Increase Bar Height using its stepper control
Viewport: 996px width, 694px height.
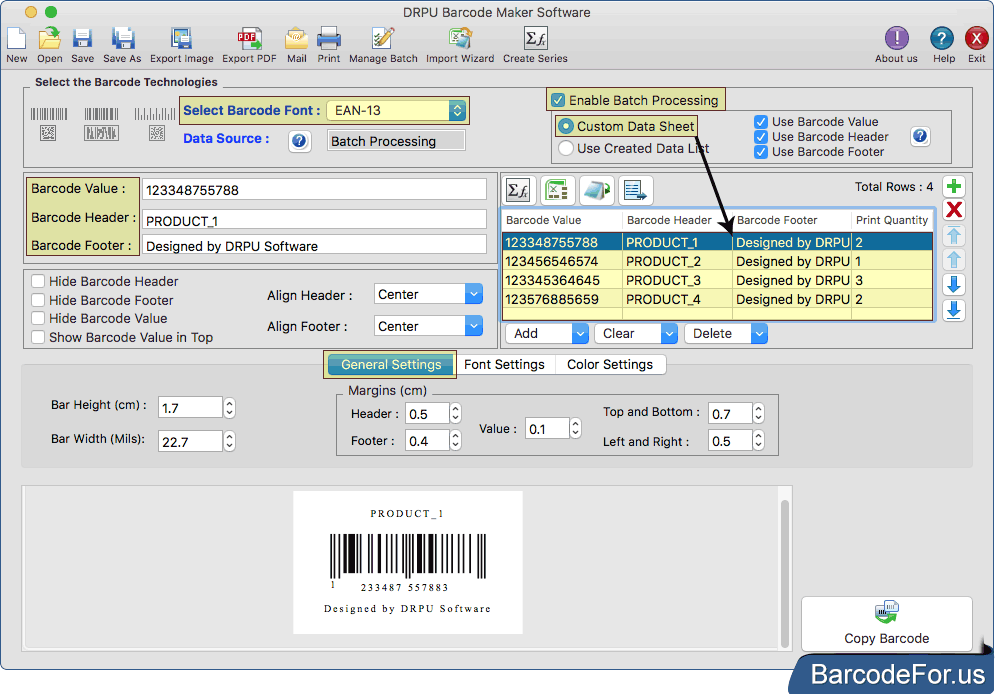pos(229,402)
